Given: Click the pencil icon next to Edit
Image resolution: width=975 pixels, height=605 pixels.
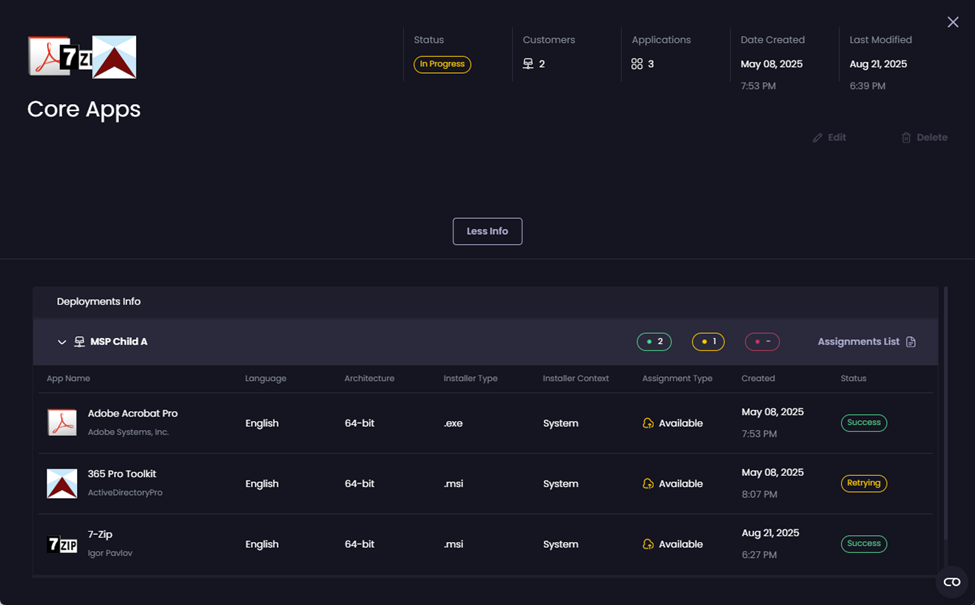Looking at the screenshot, I should pos(817,138).
